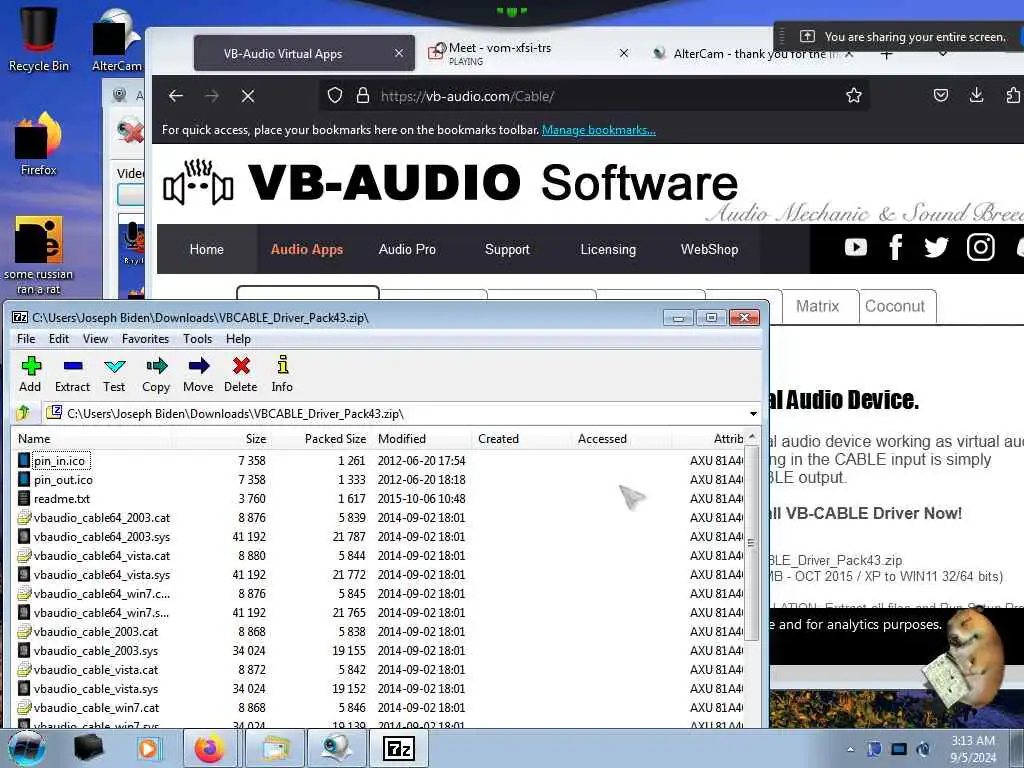Close the Meet browser tab
The image size is (1024, 768).
pyautogui.click(x=624, y=54)
